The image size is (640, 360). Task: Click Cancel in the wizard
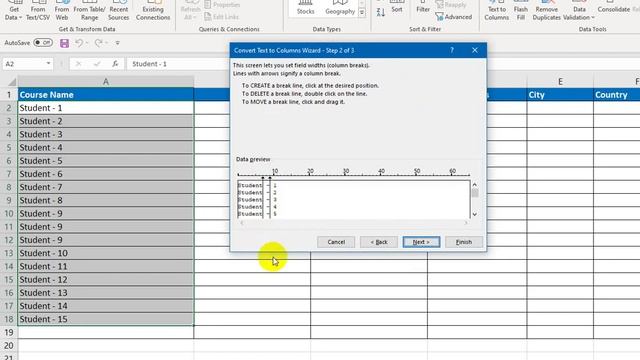[336, 242]
